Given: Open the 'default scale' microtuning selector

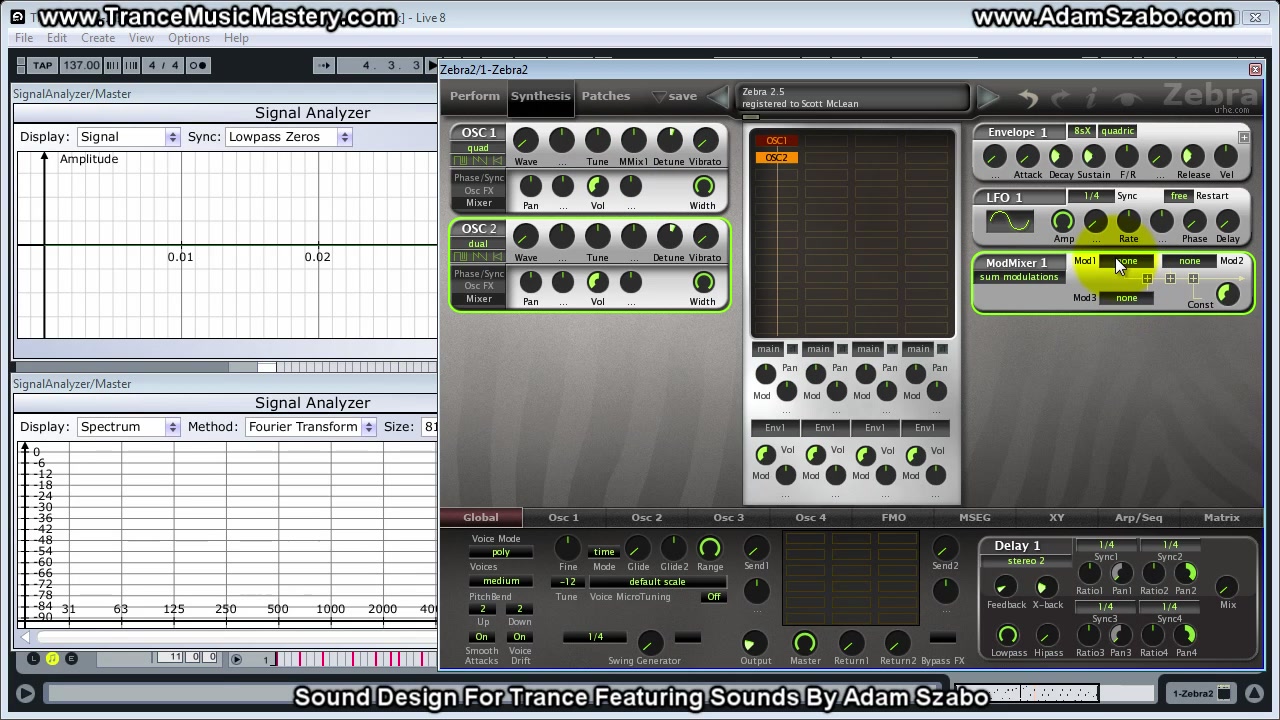Looking at the screenshot, I should tap(657, 582).
